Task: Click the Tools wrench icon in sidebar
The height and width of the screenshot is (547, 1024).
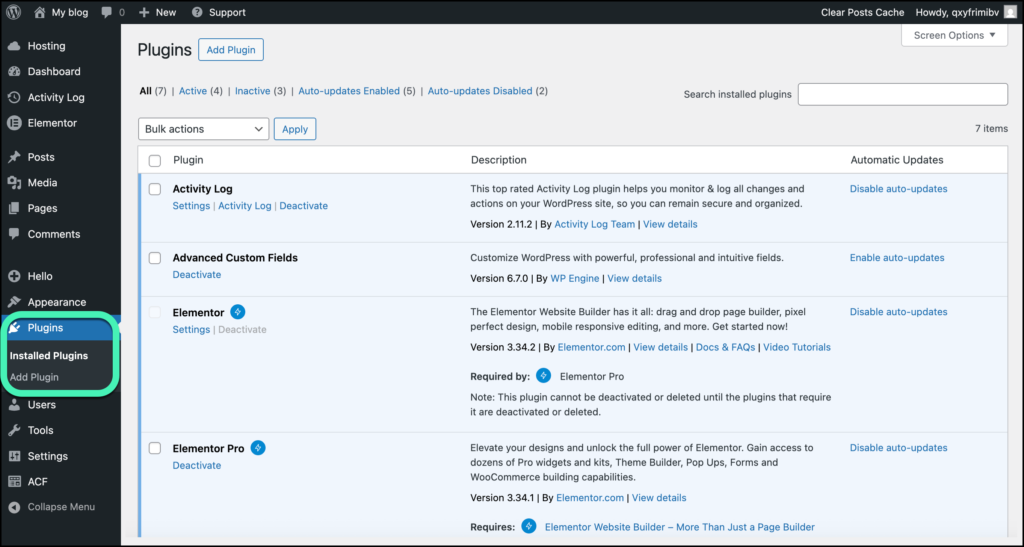Action: click(x=14, y=430)
